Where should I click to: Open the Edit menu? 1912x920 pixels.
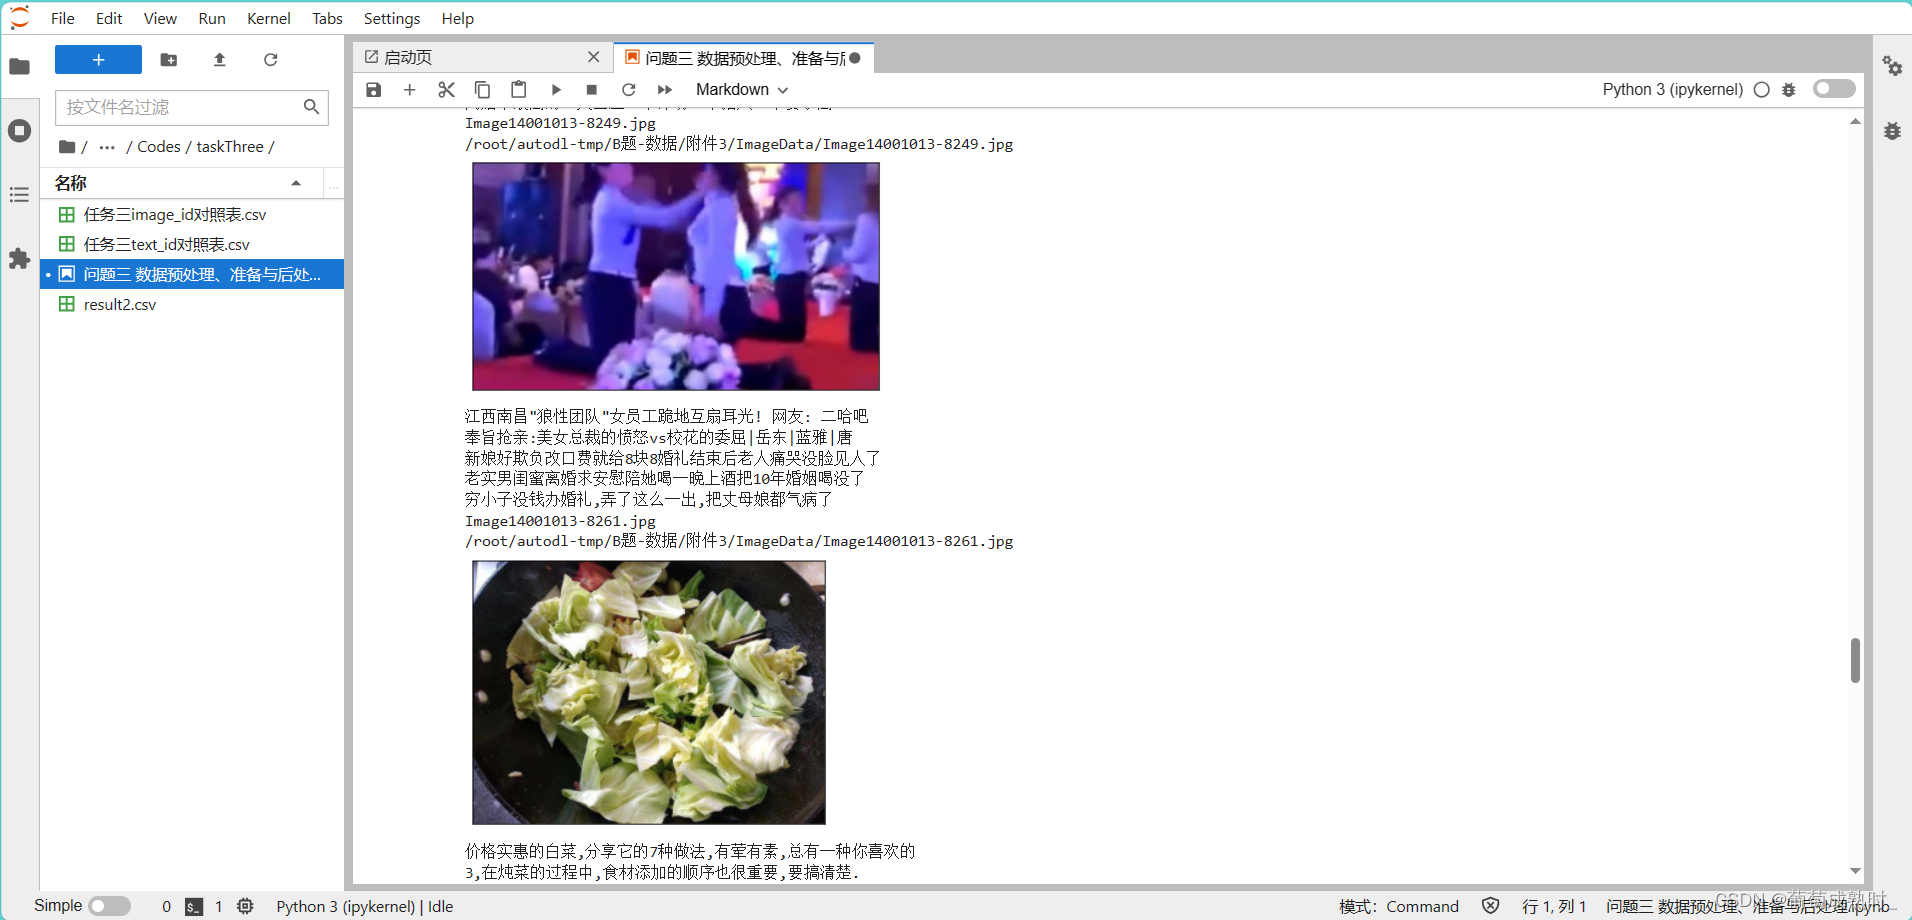tap(109, 18)
